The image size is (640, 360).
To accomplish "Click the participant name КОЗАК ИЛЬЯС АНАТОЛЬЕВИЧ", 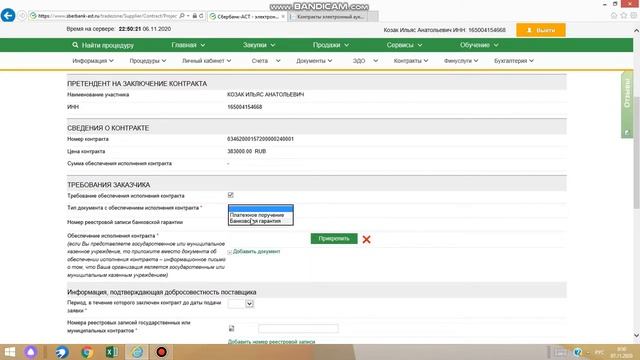I will (265, 95).
